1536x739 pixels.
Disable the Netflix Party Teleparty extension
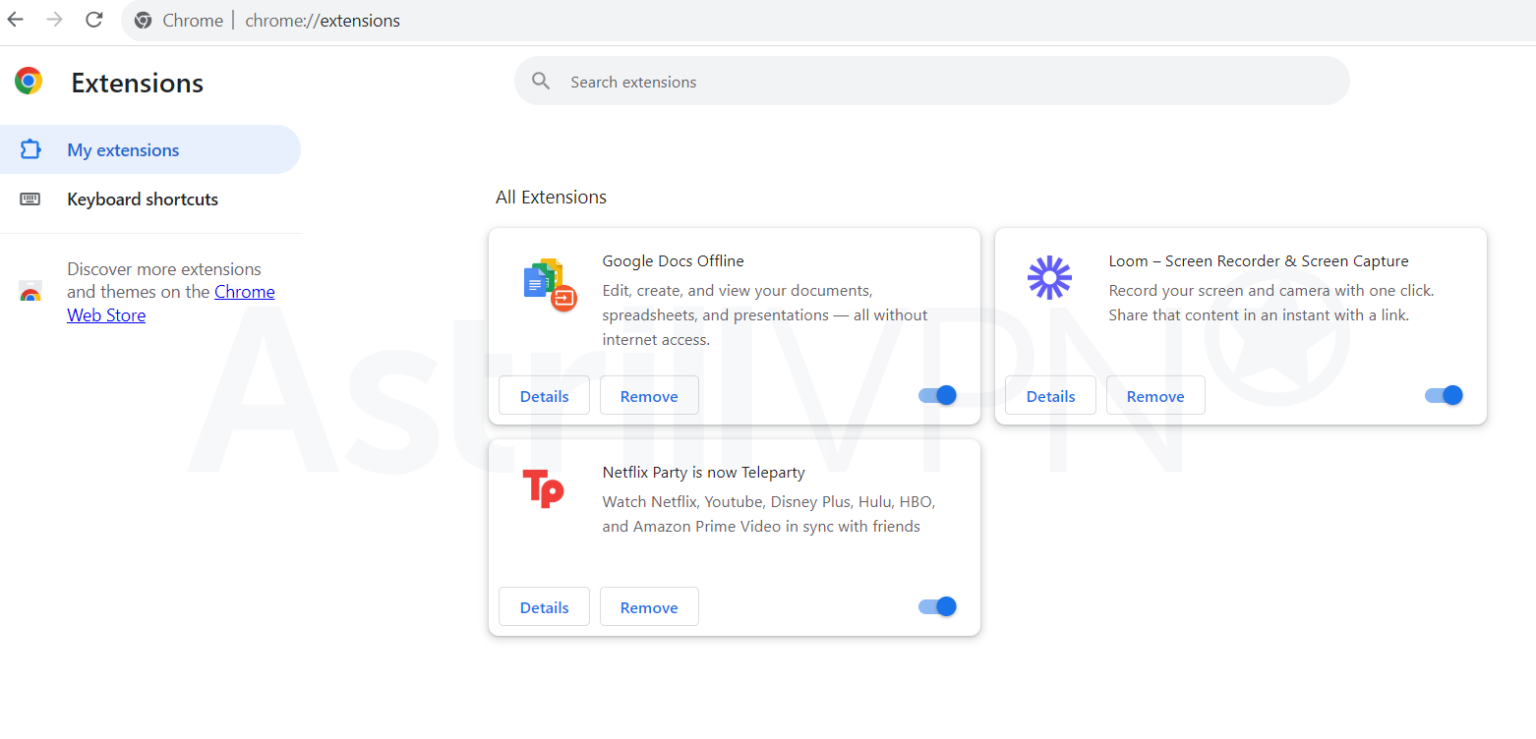tap(936, 606)
